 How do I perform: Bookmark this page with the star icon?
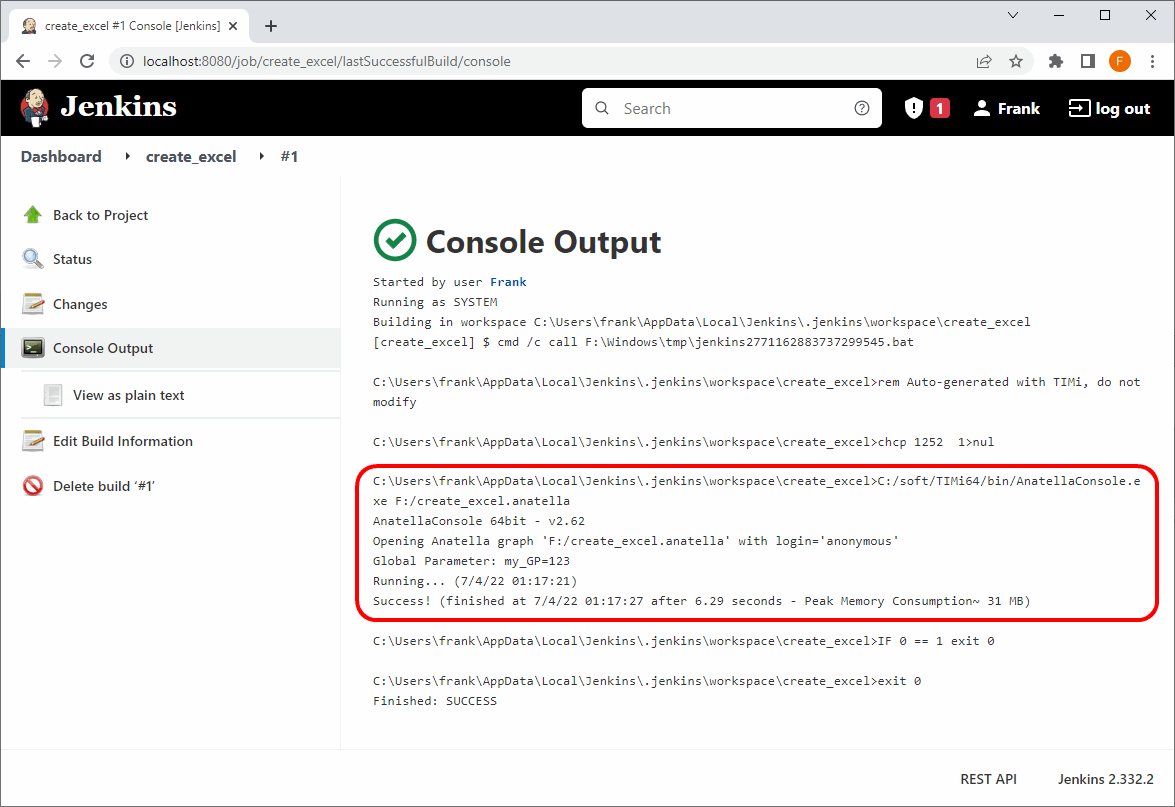(x=1015, y=61)
